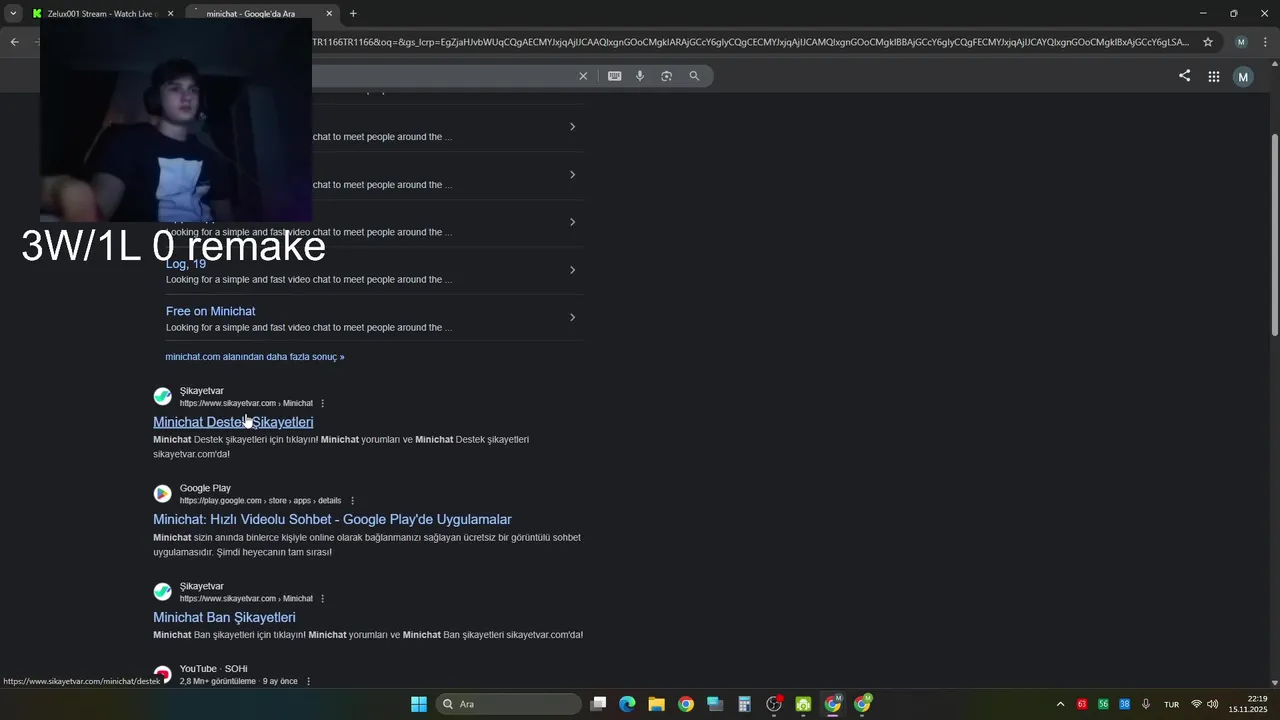Close the minichat search tab
Image resolution: width=1280 pixels, height=720 pixels.
(x=329, y=14)
